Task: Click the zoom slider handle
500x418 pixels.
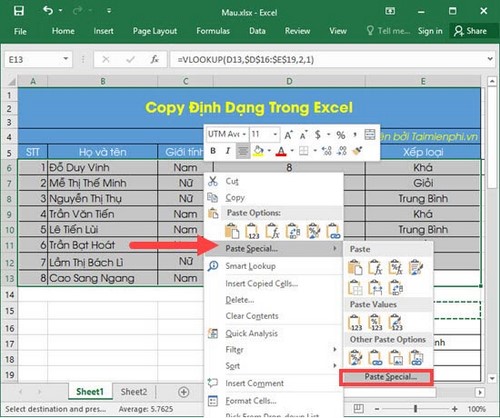Action: tap(416, 409)
